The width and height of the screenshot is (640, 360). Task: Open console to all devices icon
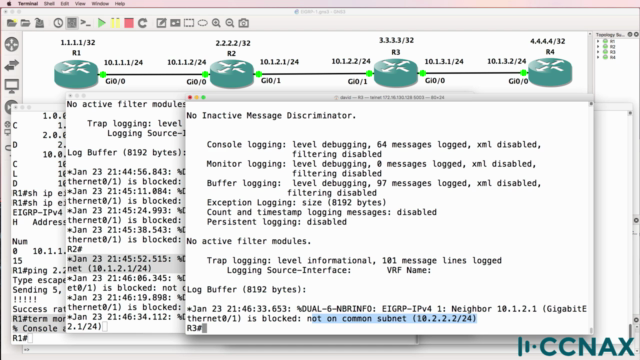click(x=85, y=23)
